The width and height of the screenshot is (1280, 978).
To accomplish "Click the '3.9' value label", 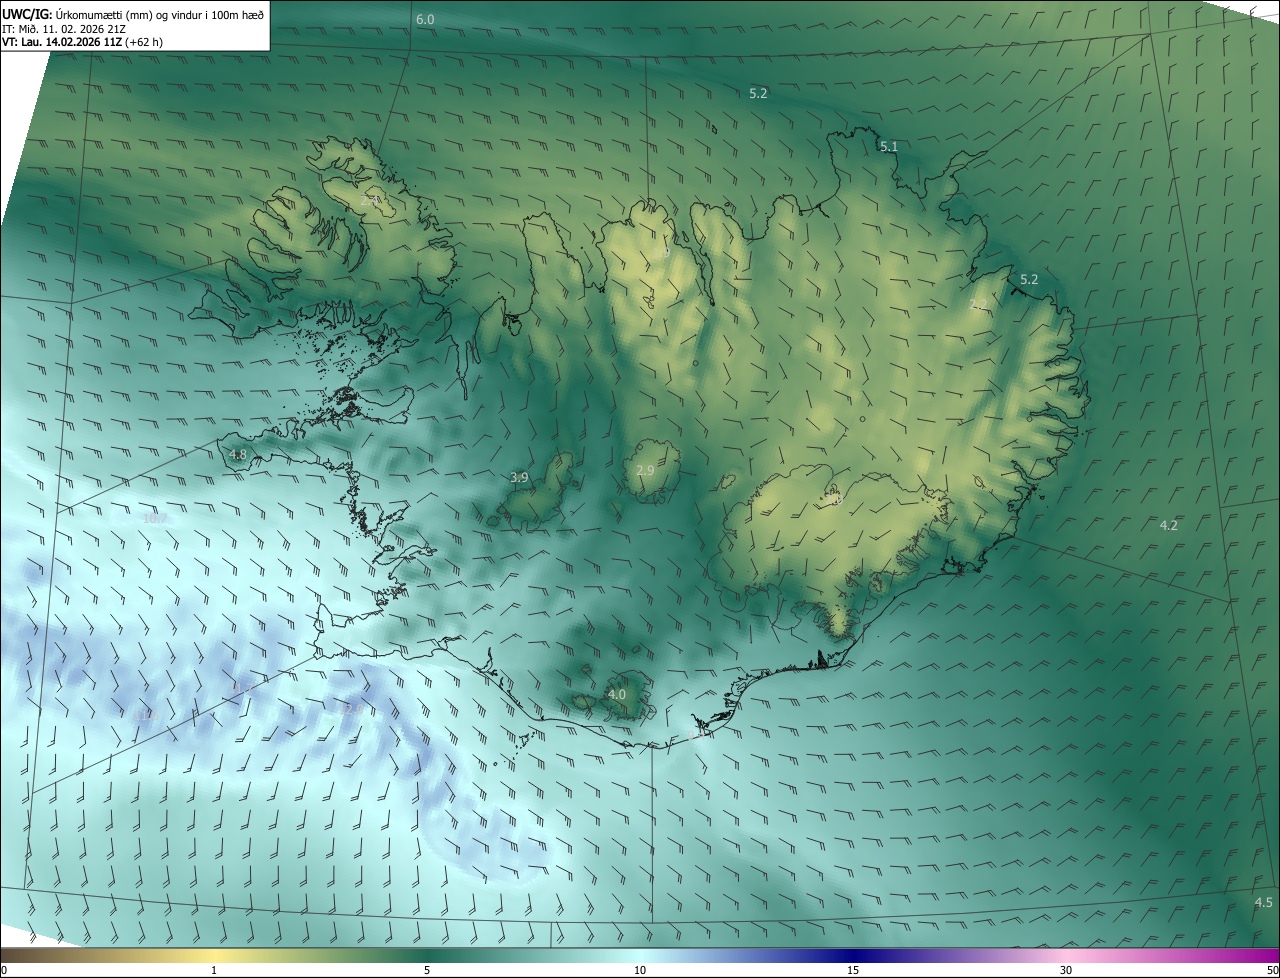I will (x=519, y=478).
